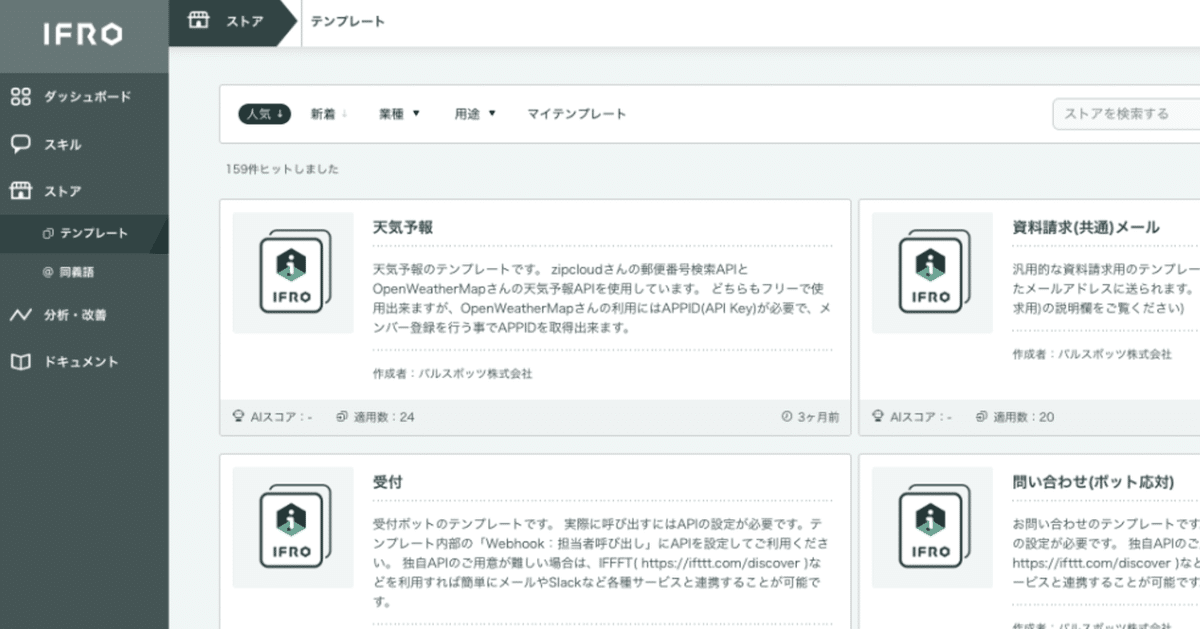Click 適用数：24 on 天気予報 card
The width and height of the screenshot is (1200, 629).
384,417
